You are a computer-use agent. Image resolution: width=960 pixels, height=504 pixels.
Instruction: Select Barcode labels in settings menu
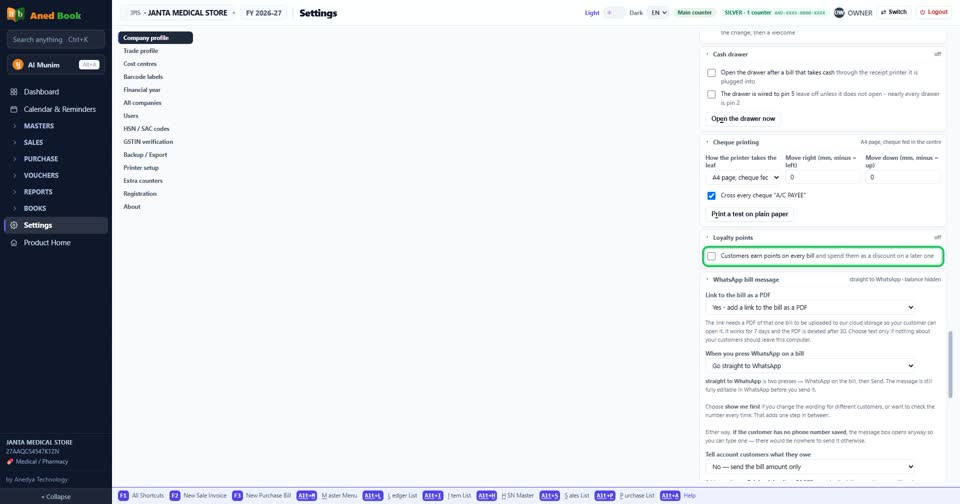tap(143, 77)
